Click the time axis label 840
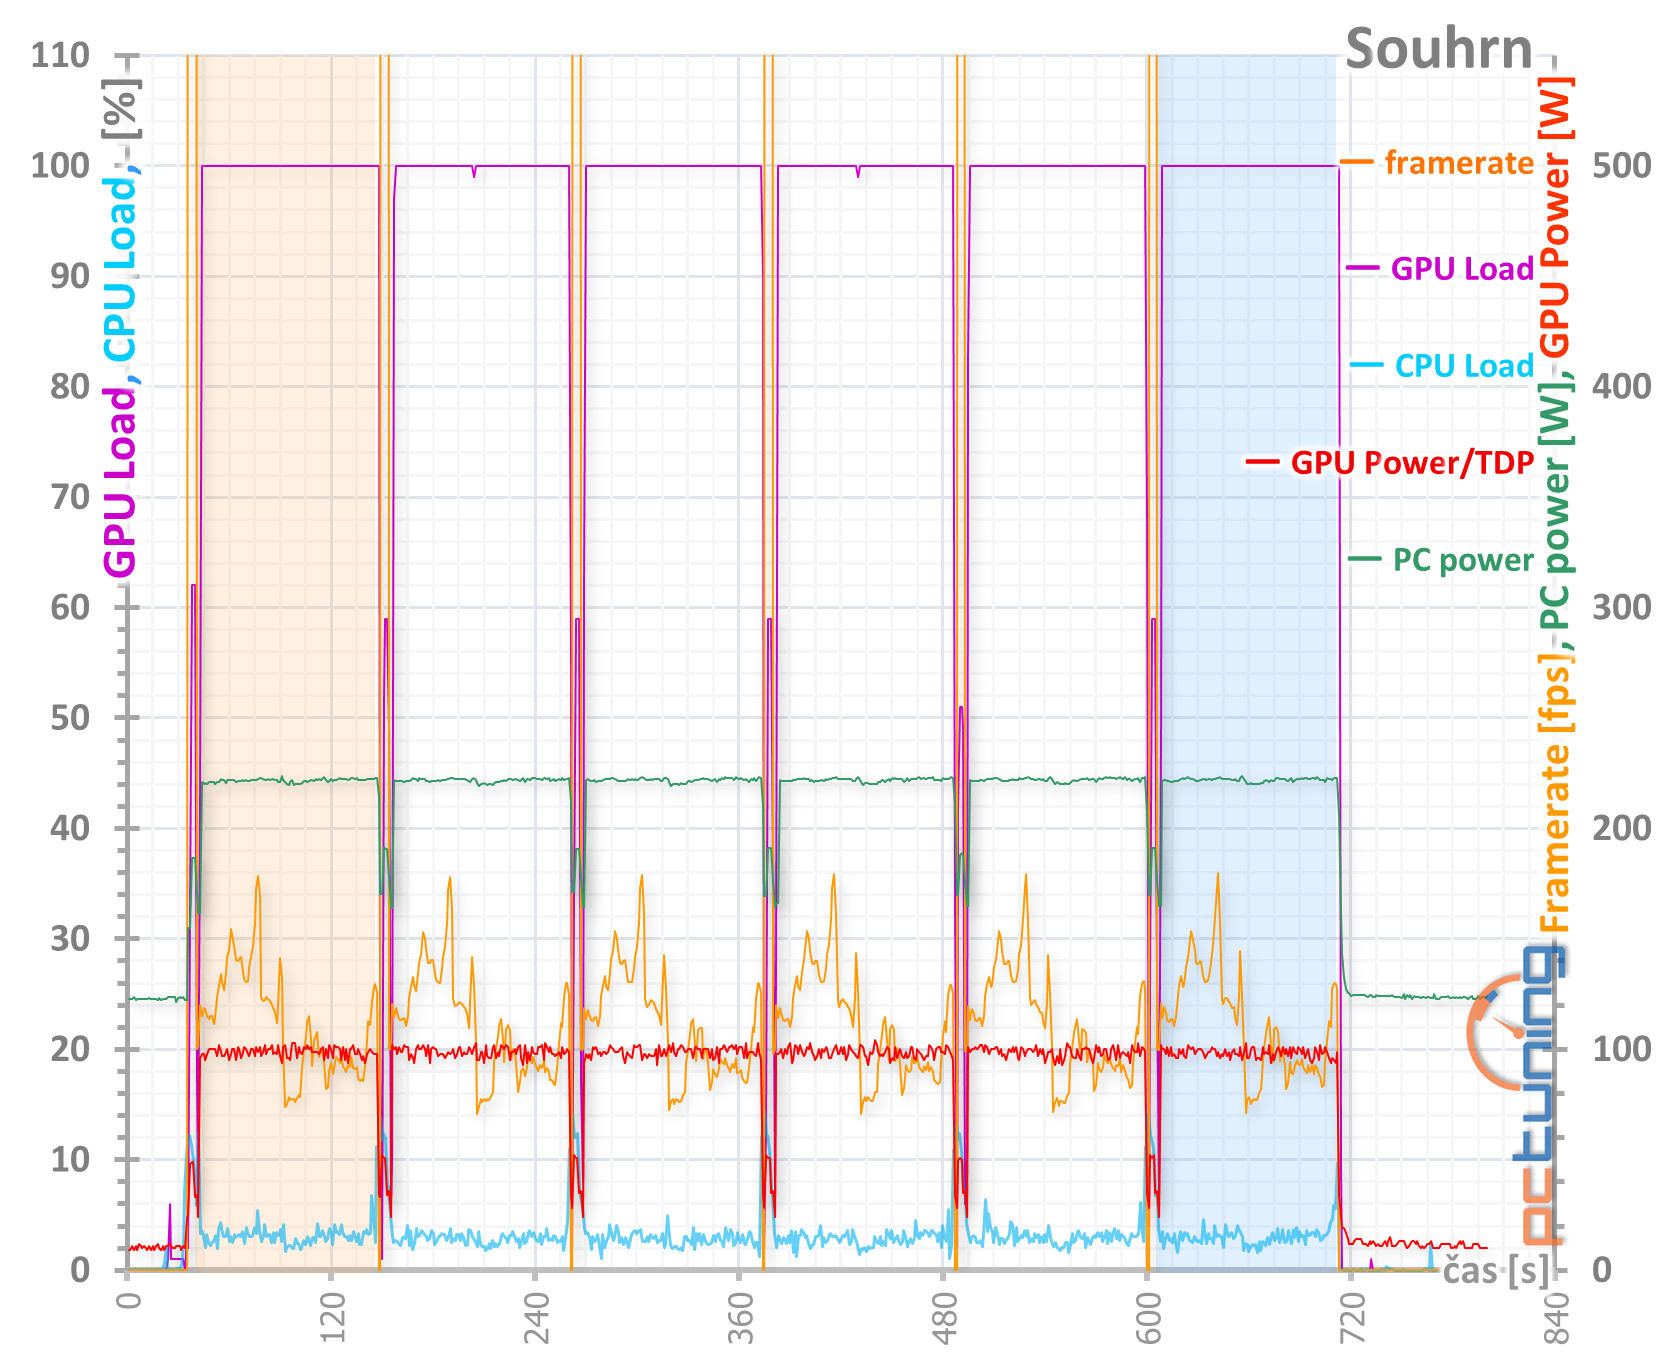The height and width of the screenshot is (1361, 1658). (x=1556, y=1318)
